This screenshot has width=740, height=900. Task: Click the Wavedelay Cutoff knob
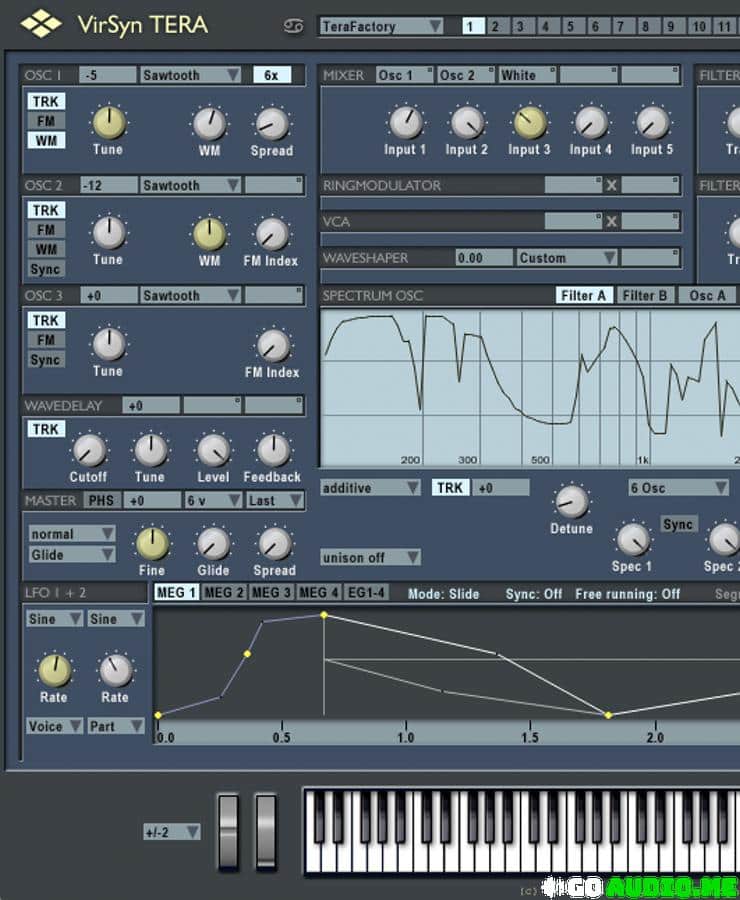[x=89, y=450]
